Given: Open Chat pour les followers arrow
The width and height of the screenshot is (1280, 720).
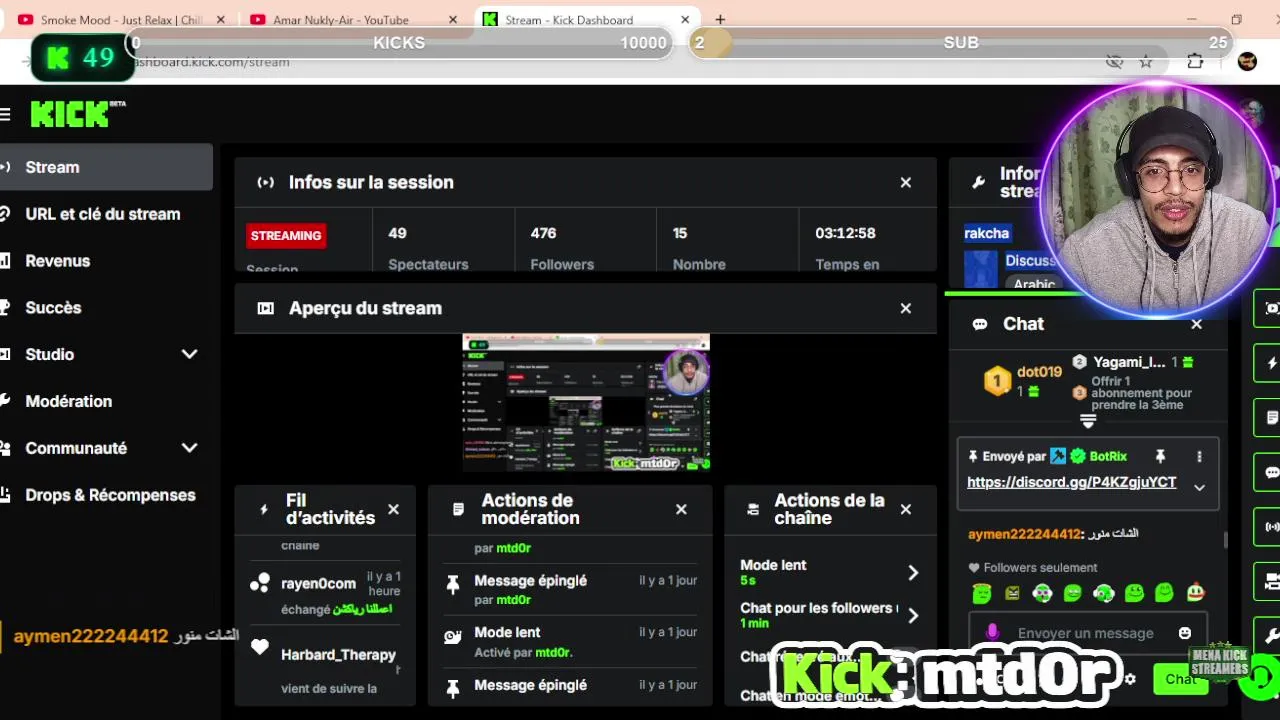Looking at the screenshot, I should (x=912, y=615).
